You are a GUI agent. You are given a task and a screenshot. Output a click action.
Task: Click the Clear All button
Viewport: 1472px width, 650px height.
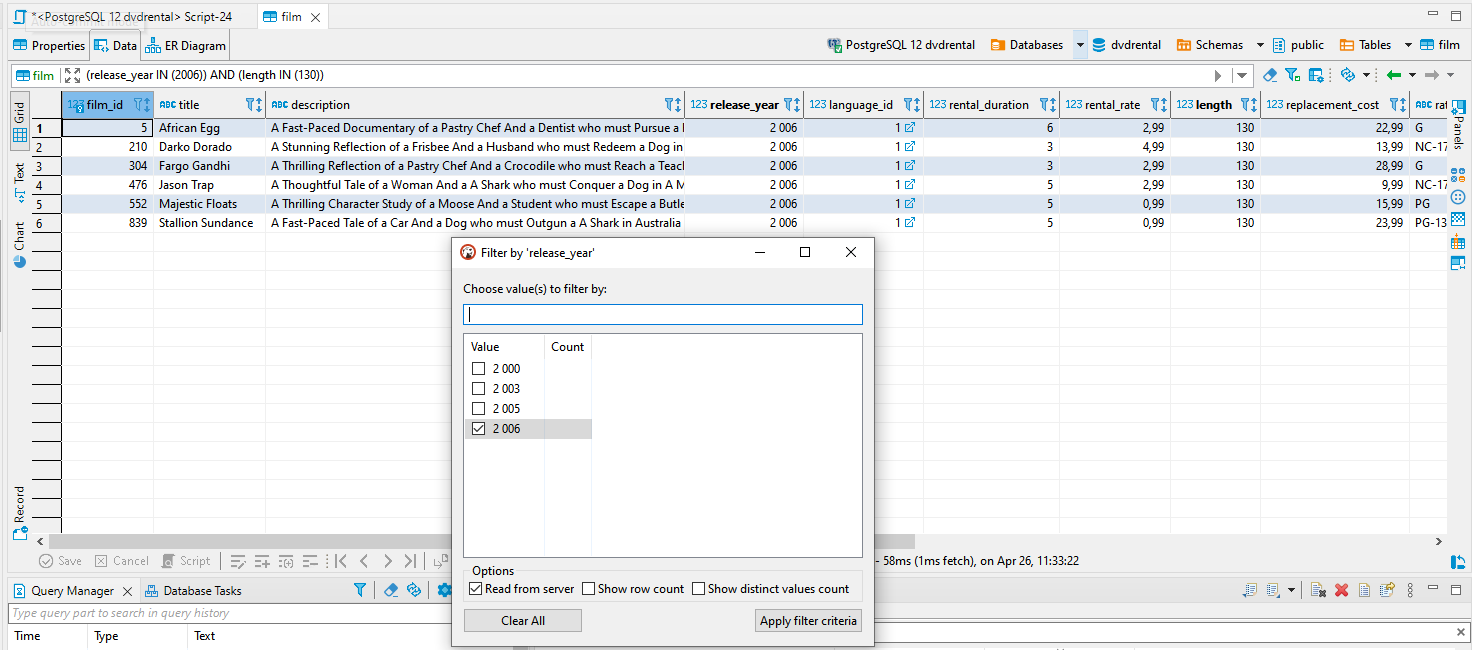[522, 620]
